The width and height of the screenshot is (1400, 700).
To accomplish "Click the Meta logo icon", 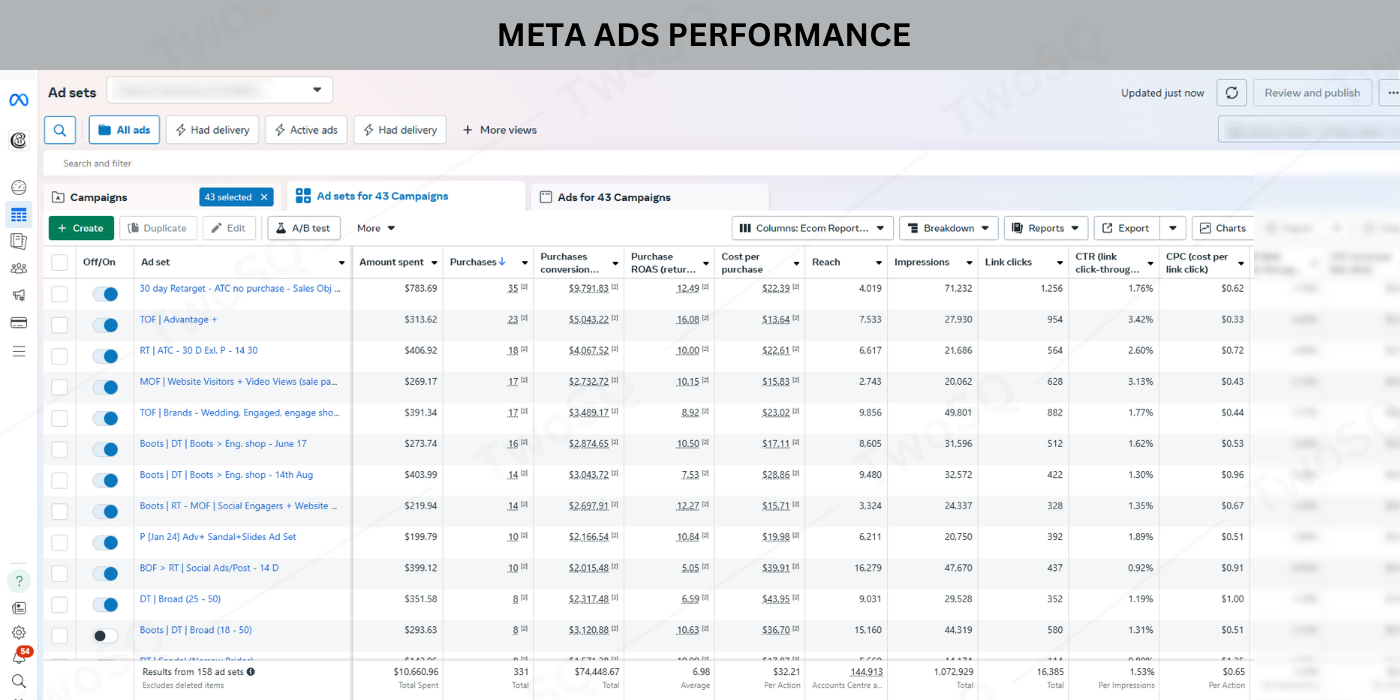I will pos(18,100).
